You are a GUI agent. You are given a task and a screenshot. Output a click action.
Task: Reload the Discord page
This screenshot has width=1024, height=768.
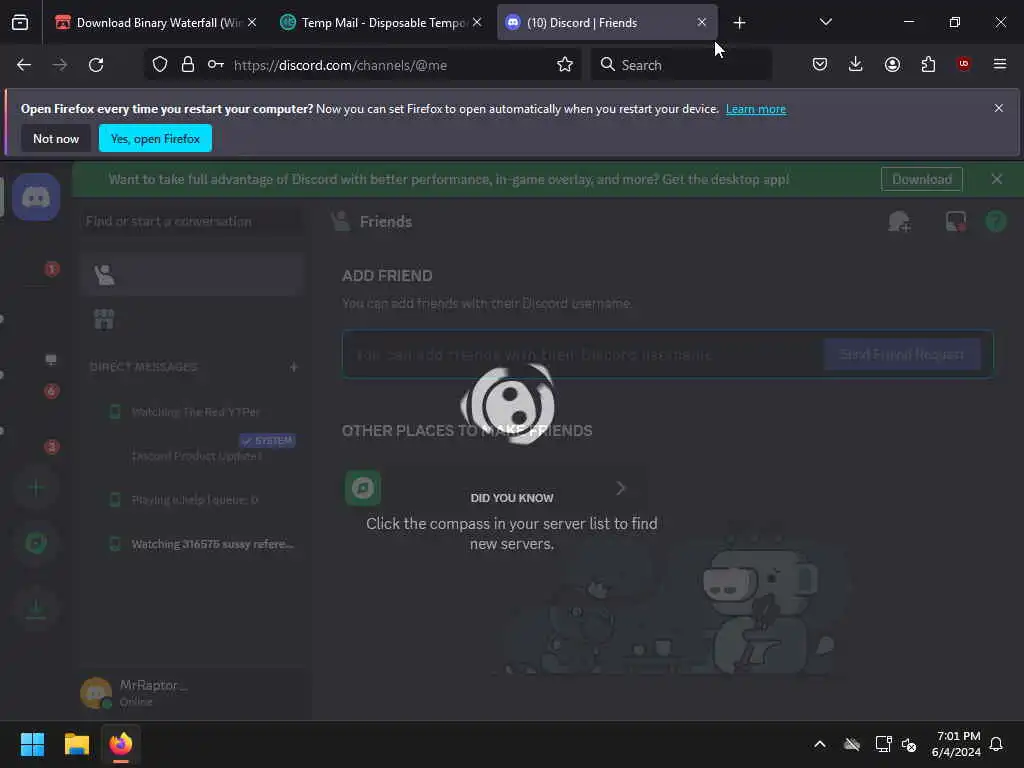click(96, 65)
